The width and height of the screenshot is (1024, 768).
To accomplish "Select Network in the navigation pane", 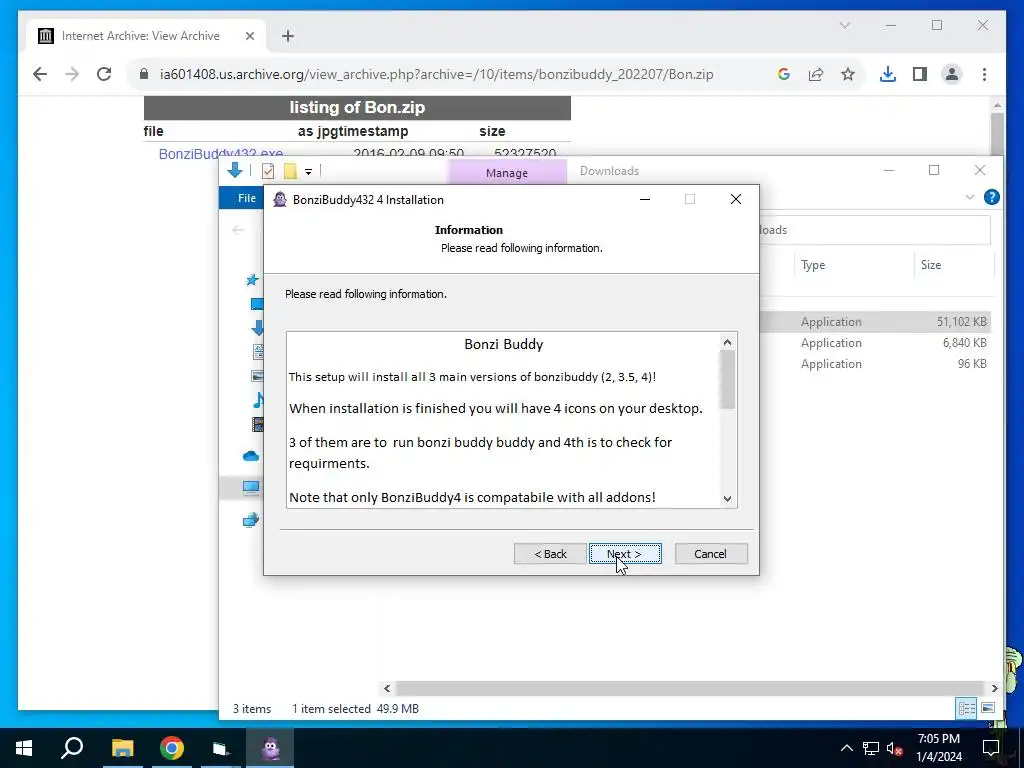I will 251,520.
